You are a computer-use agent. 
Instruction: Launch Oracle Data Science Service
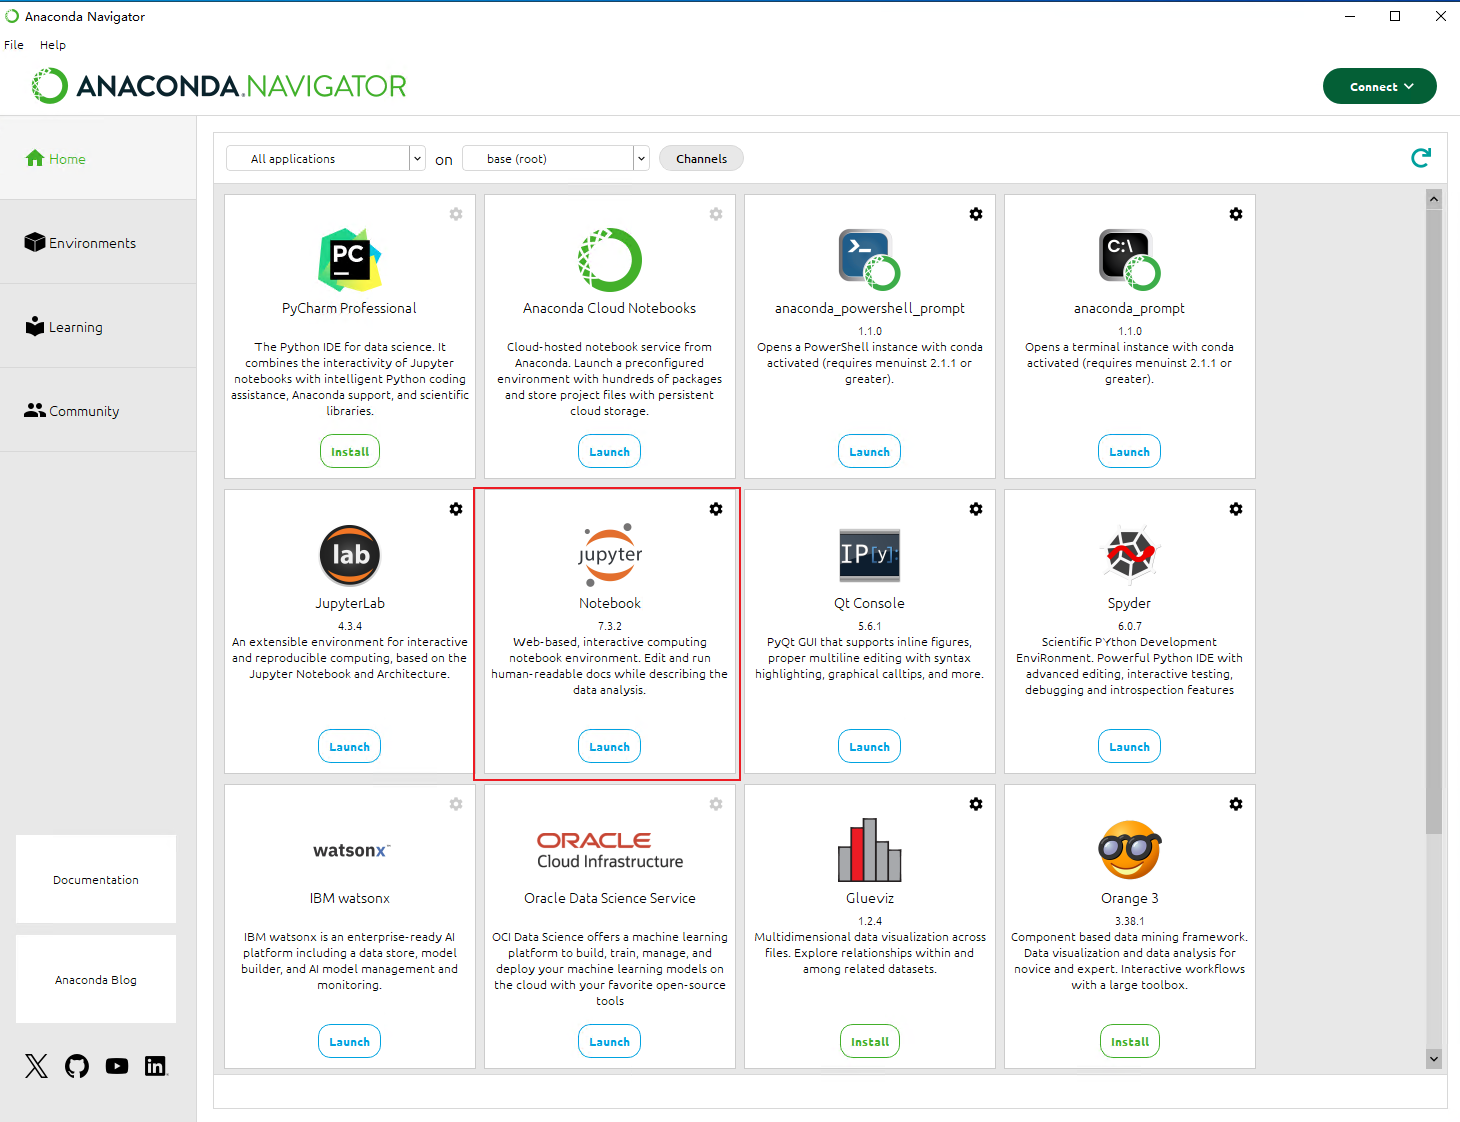coord(610,1041)
